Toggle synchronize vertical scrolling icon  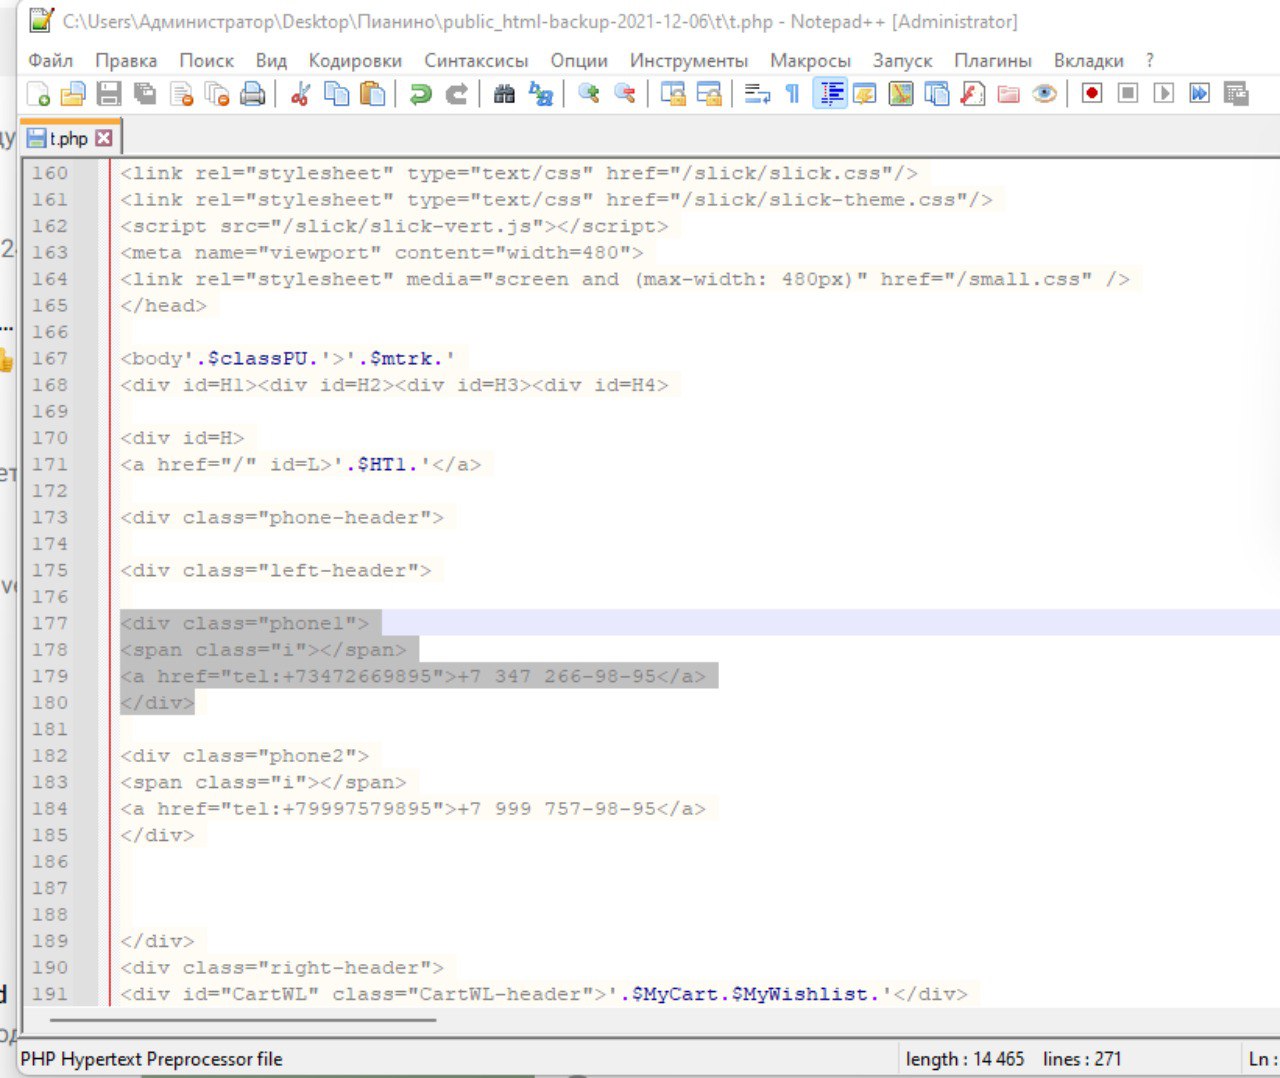673,94
